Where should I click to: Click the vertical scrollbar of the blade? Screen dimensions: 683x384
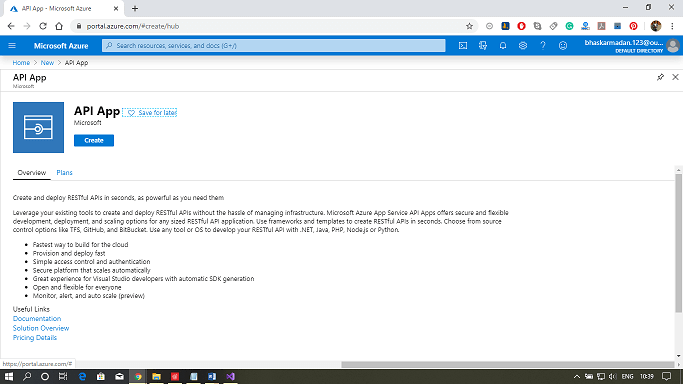(678, 243)
